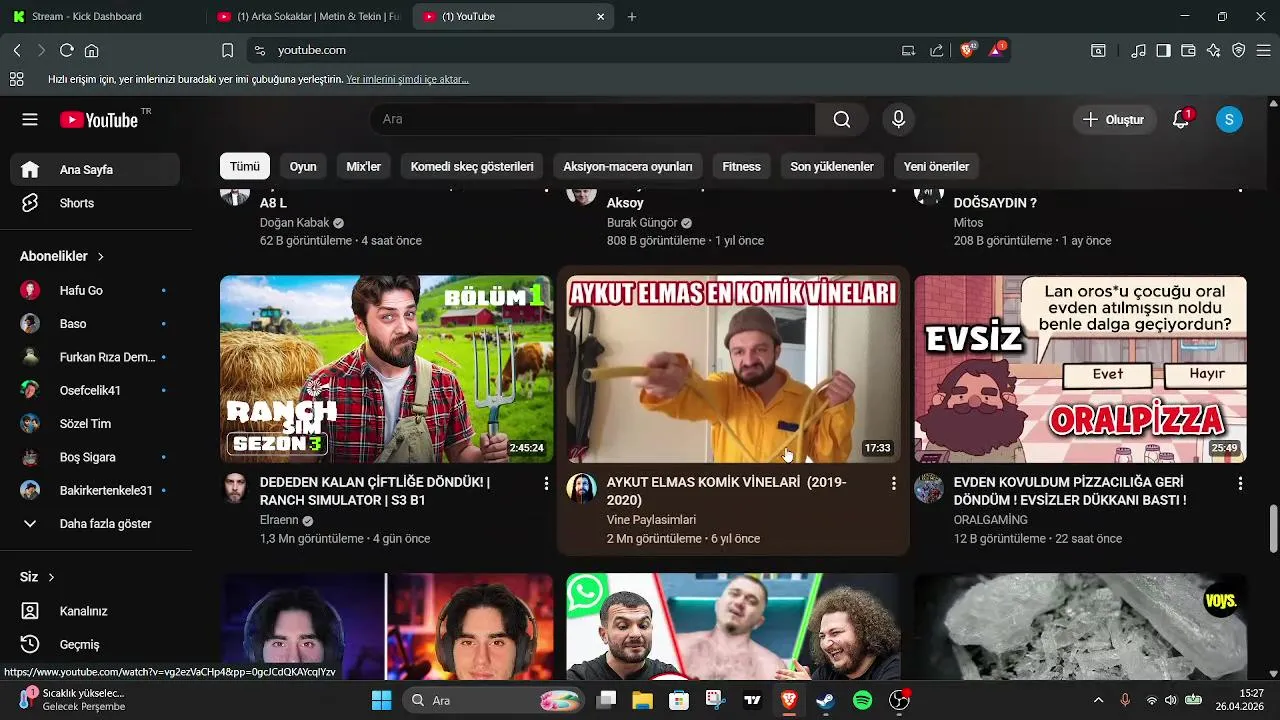
Task: Open Geçmiş history in sidebar
Action: [x=95, y=644]
